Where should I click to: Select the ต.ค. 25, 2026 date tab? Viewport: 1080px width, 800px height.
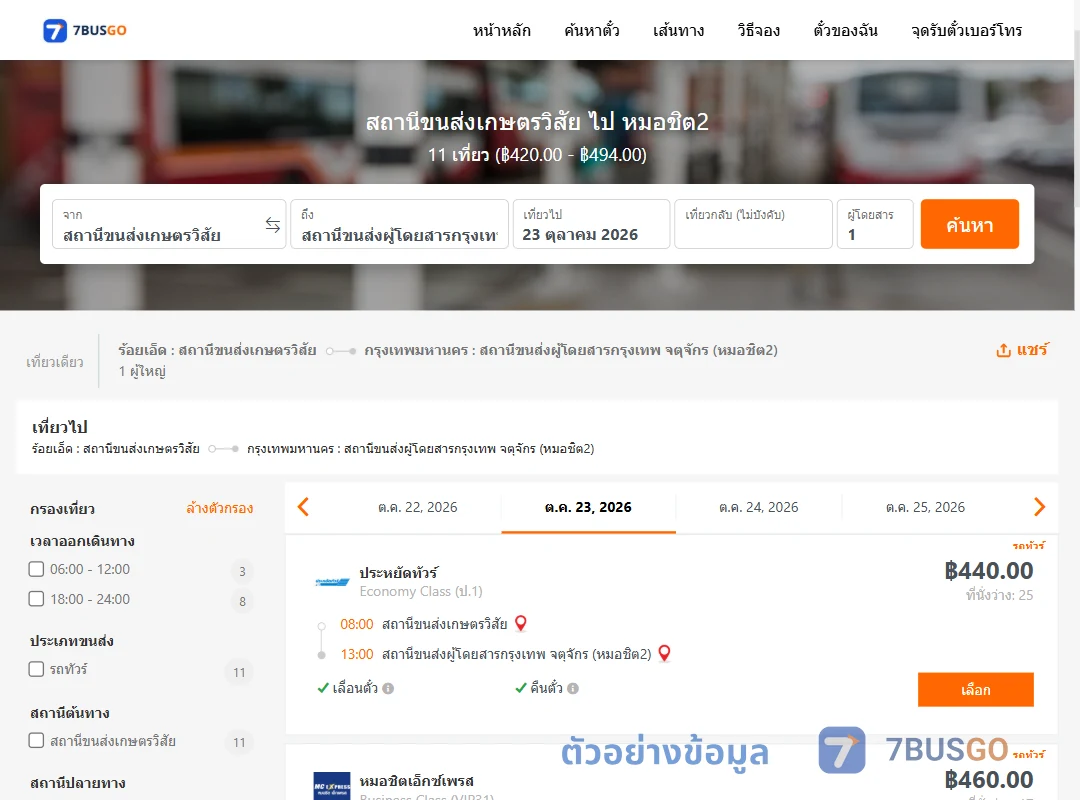[x=925, y=508]
